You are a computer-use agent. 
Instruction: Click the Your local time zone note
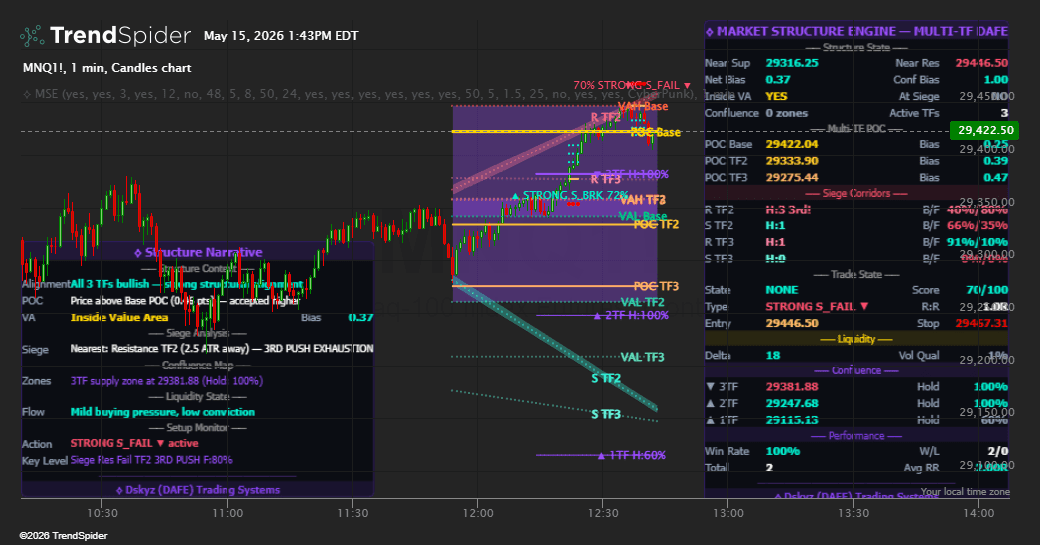coord(965,491)
